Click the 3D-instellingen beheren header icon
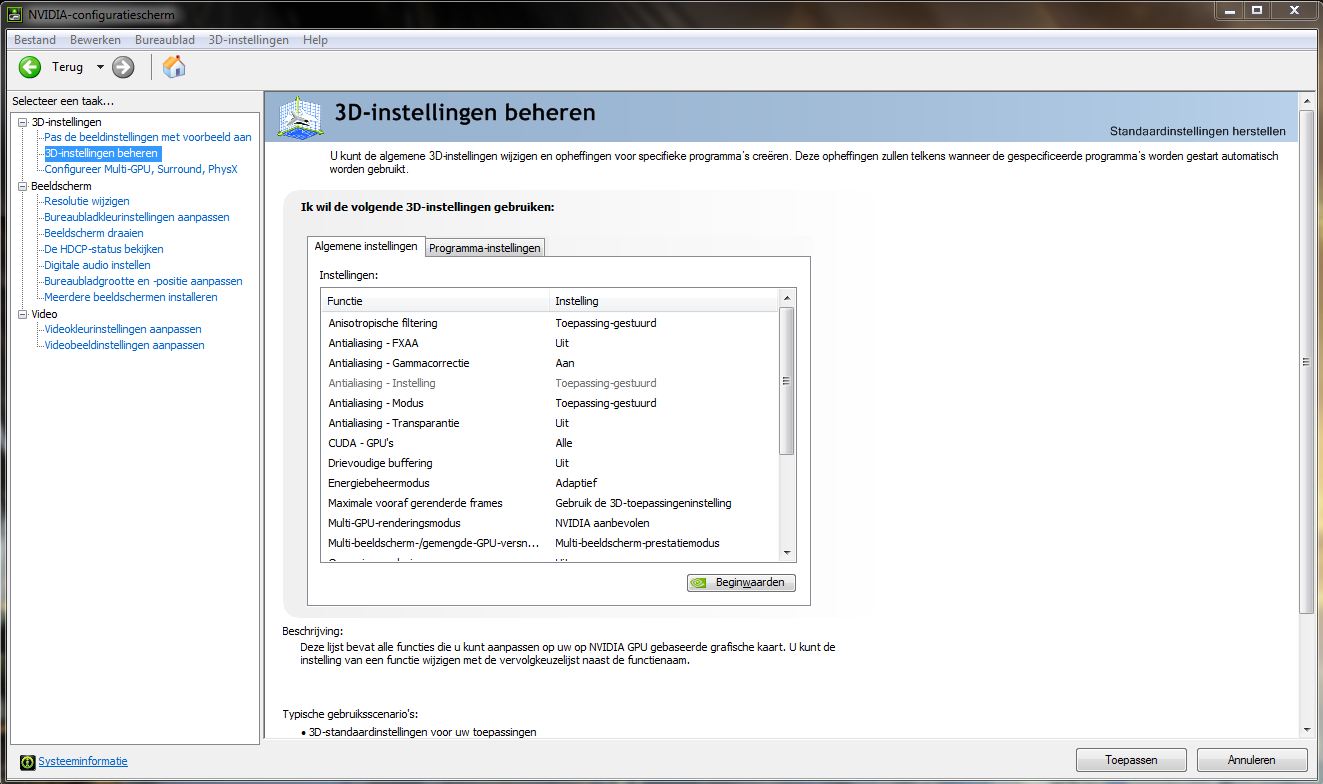The height and width of the screenshot is (784, 1323). 299,116
